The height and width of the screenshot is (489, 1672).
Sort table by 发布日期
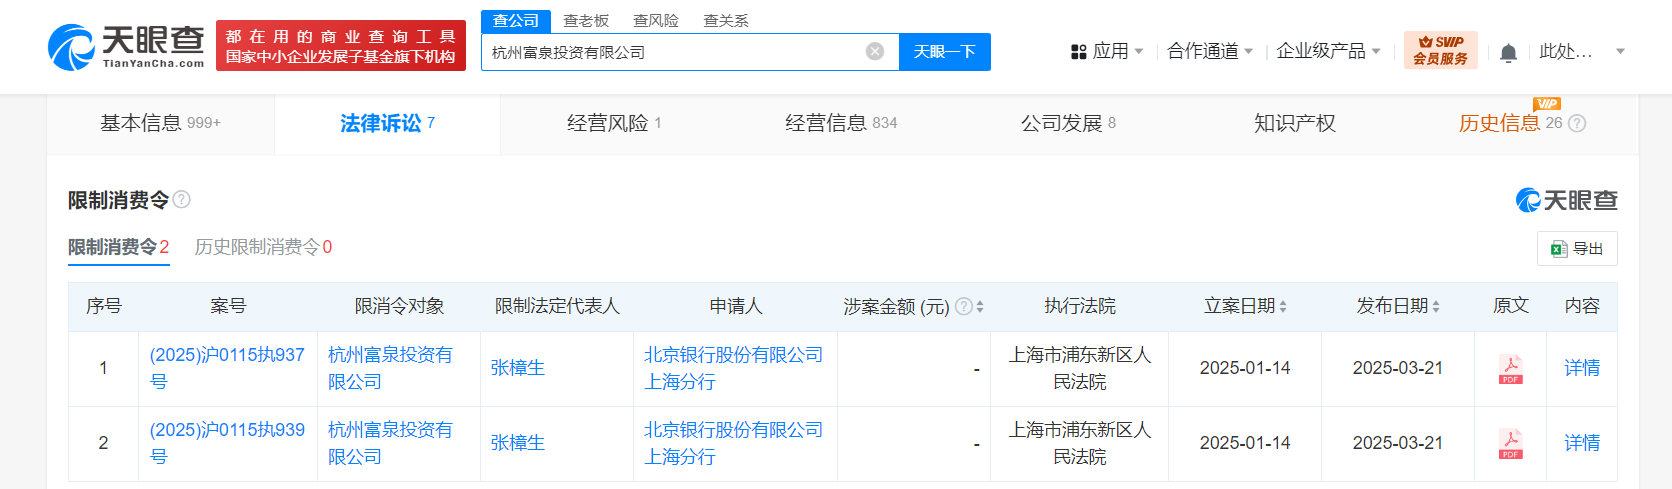pos(1436,307)
